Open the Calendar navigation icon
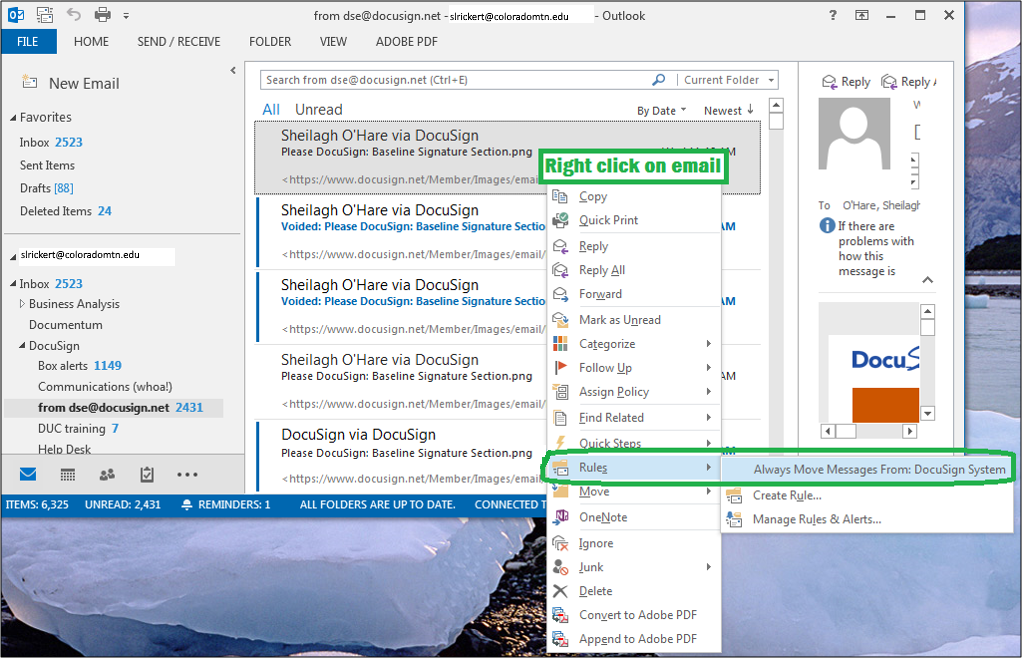 pyautogui.click(x=68, y=475)
